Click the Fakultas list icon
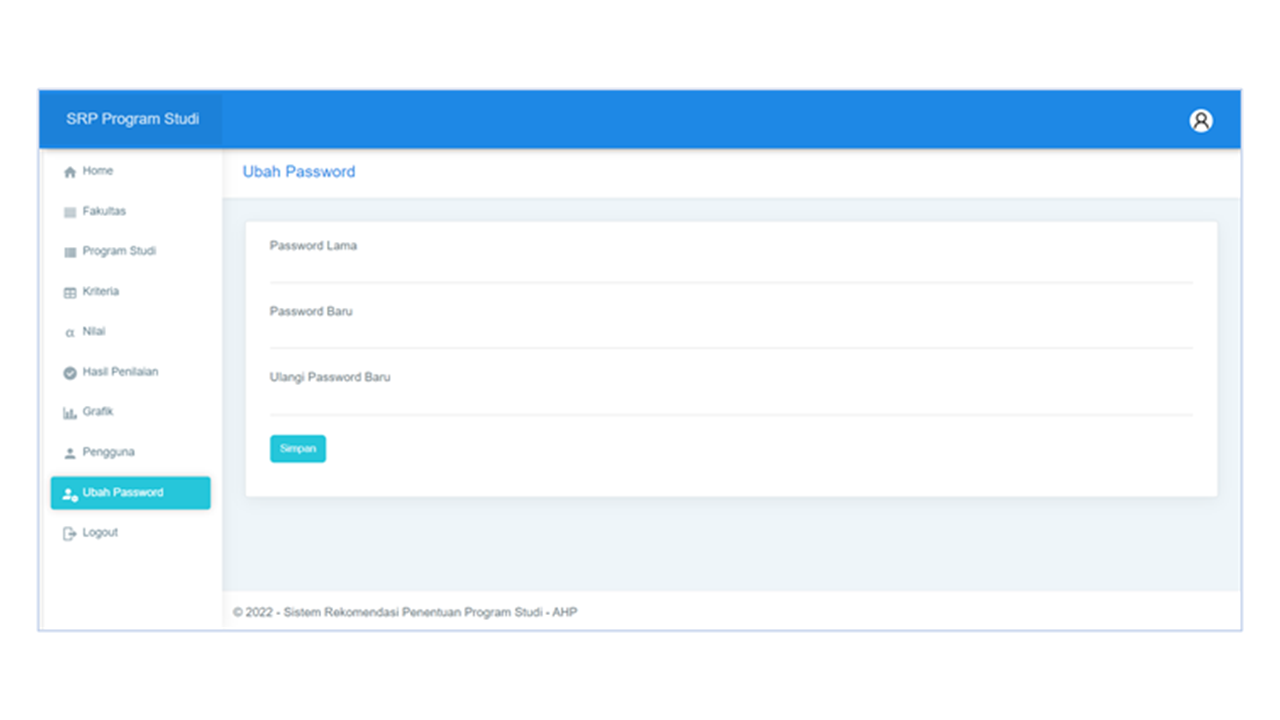1280x720 pixels. [70, 212]
